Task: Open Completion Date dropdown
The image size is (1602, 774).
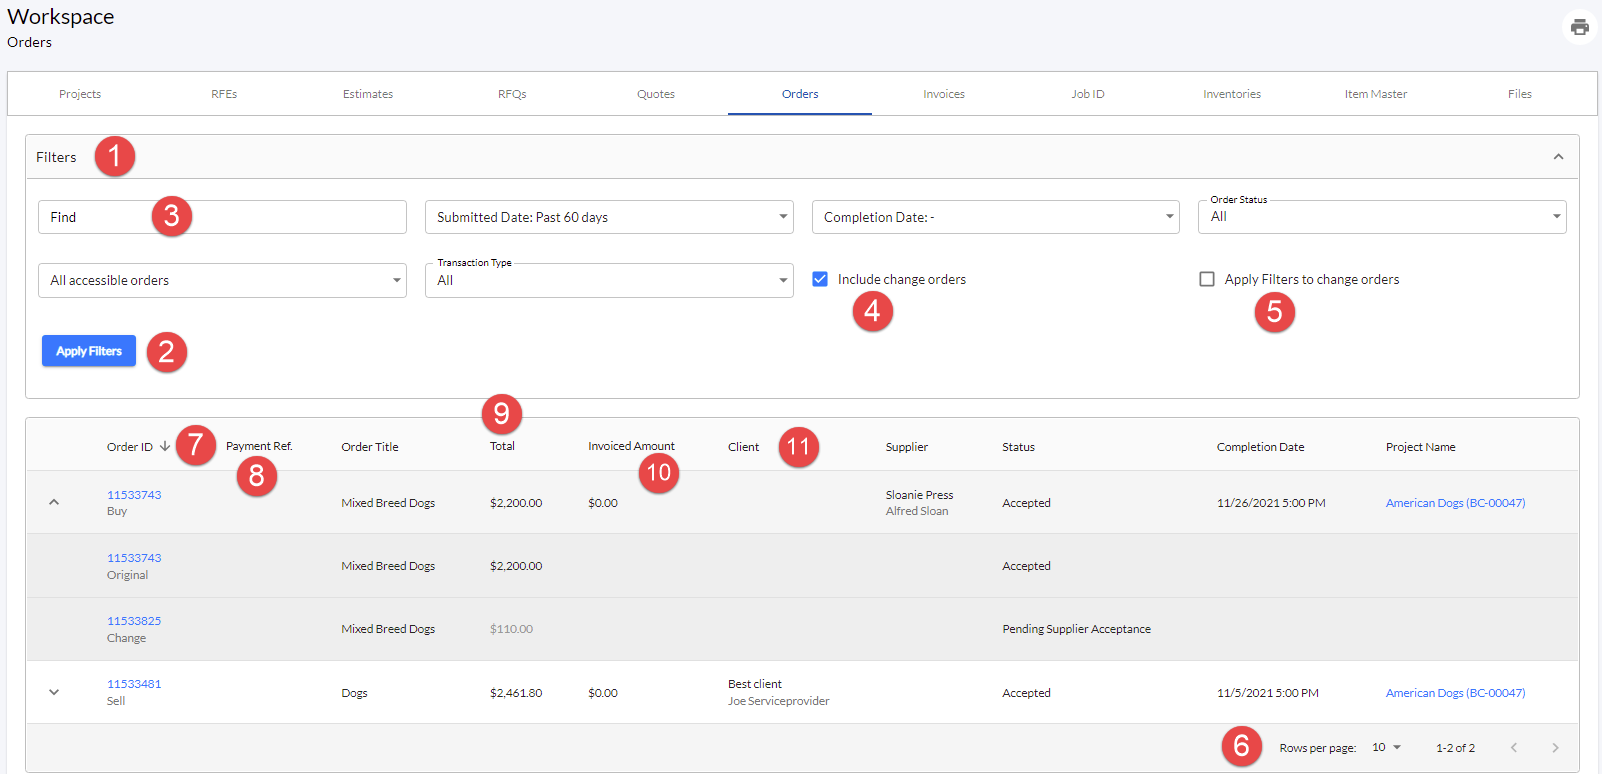Action: [x=996, y=217]
